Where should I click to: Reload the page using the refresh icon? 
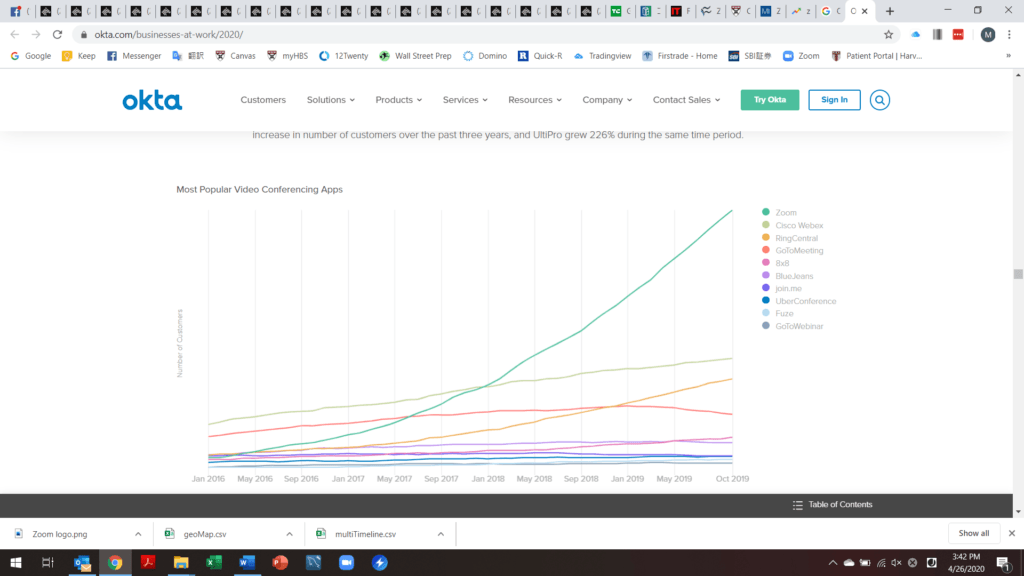59,34
